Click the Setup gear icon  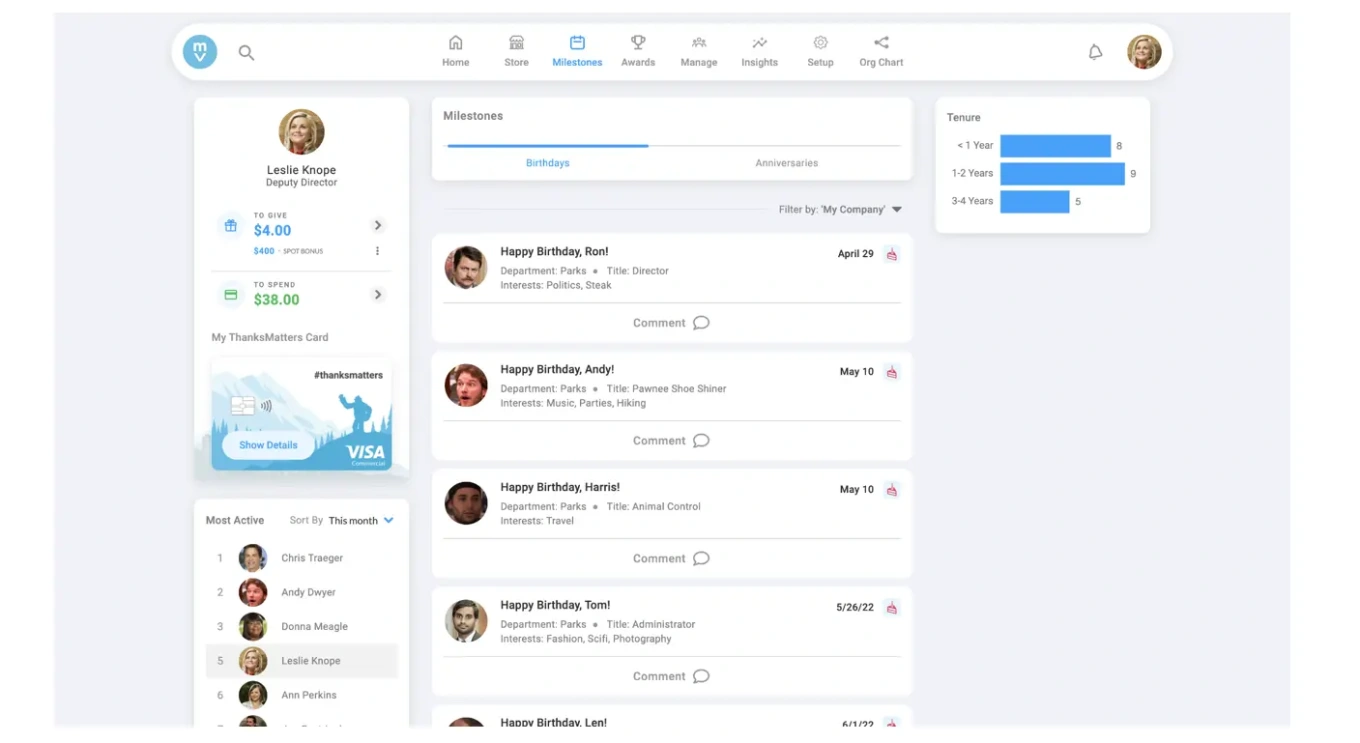820,43
